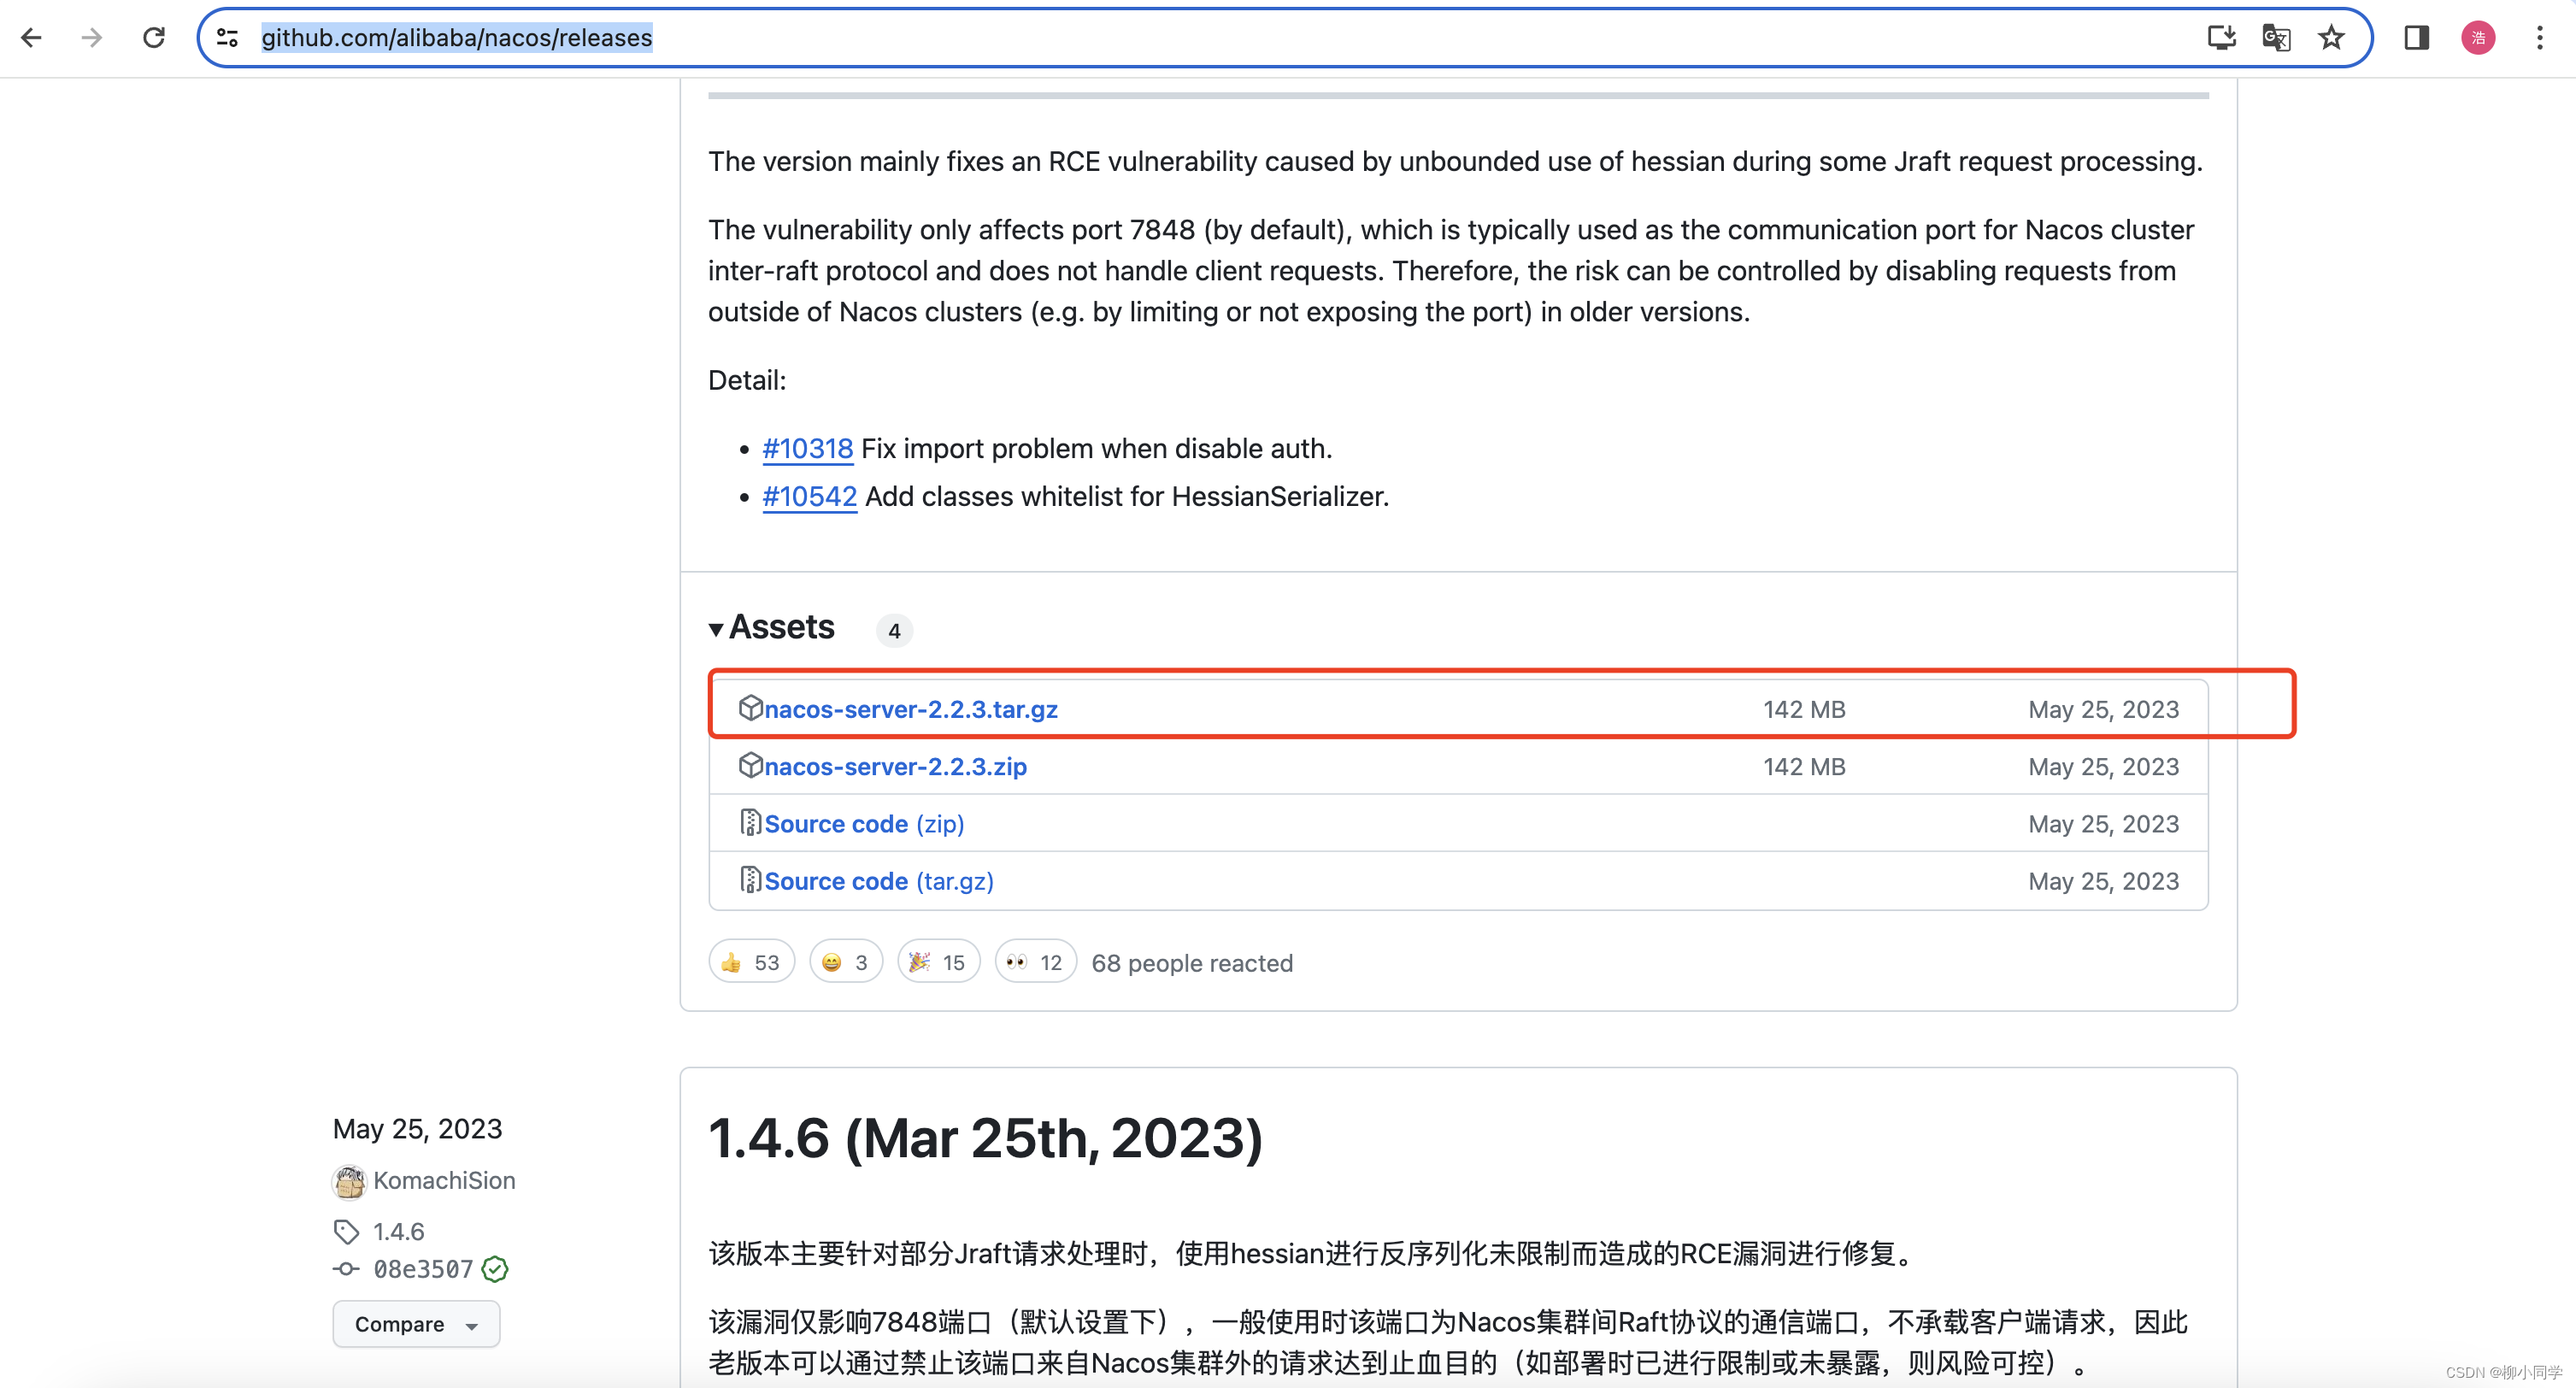The height and width of the screenshot is (1388, 2576).
Task: Reload the page with the refresh icon
Action: (x=153, y=38)
